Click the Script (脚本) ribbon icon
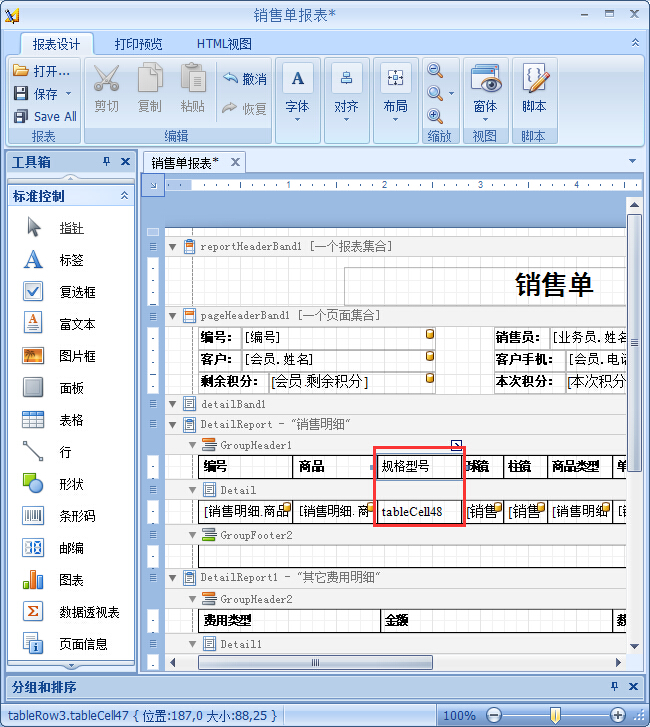This screenshot has width=650, height=727. (x=534, y=88)
